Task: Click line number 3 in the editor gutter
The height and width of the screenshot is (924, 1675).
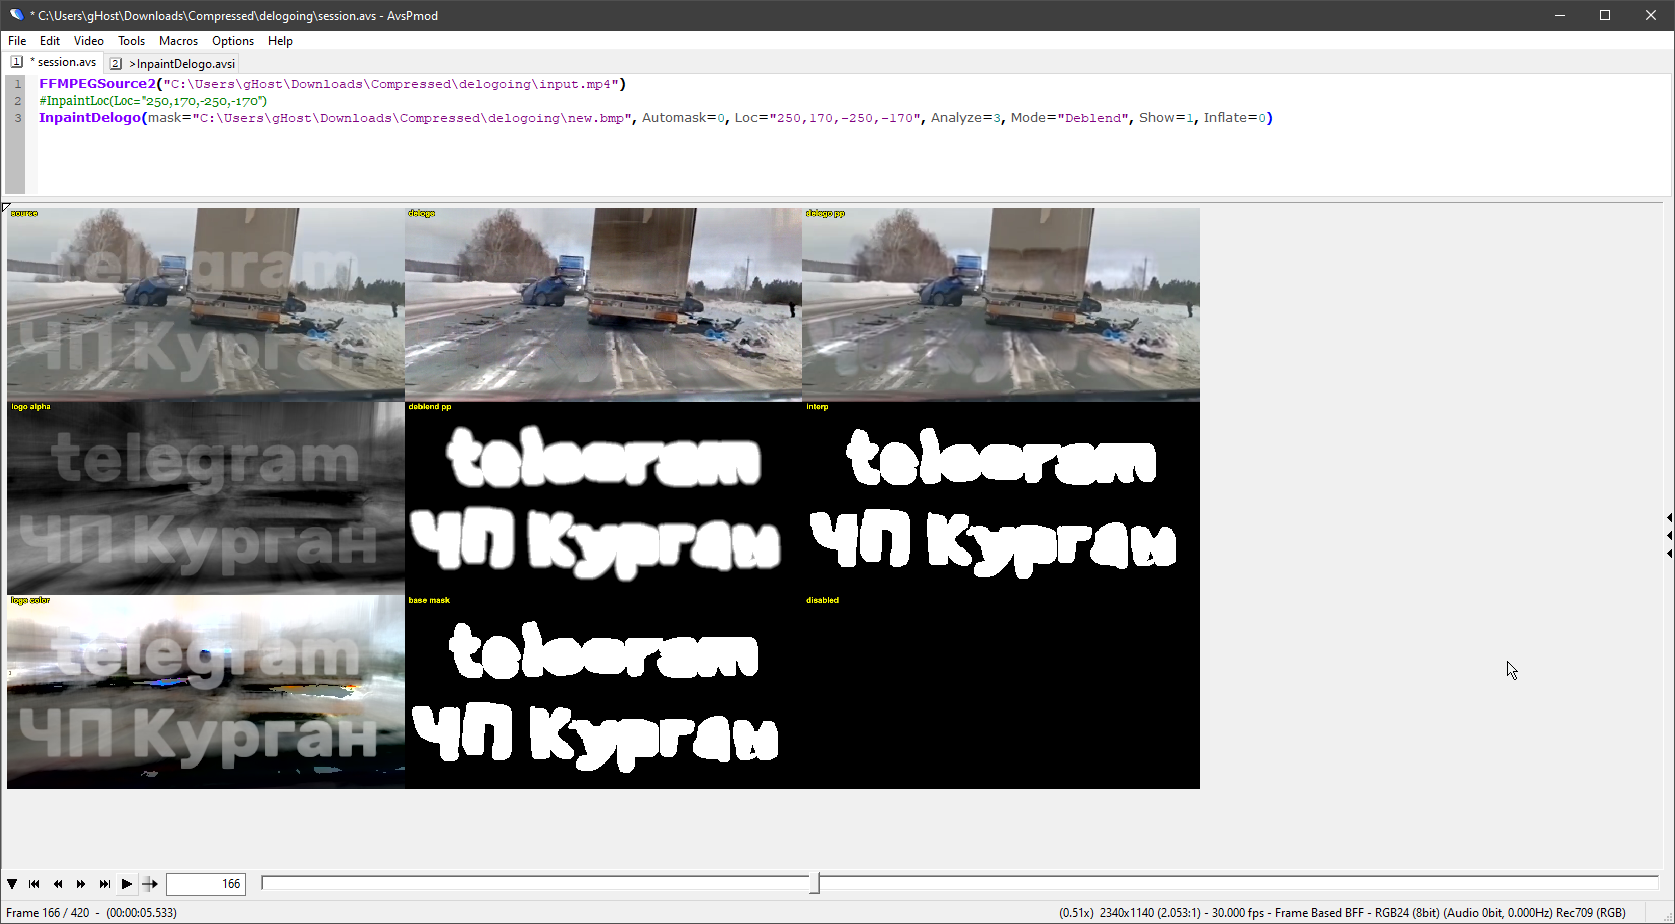Action: (18, 118)
